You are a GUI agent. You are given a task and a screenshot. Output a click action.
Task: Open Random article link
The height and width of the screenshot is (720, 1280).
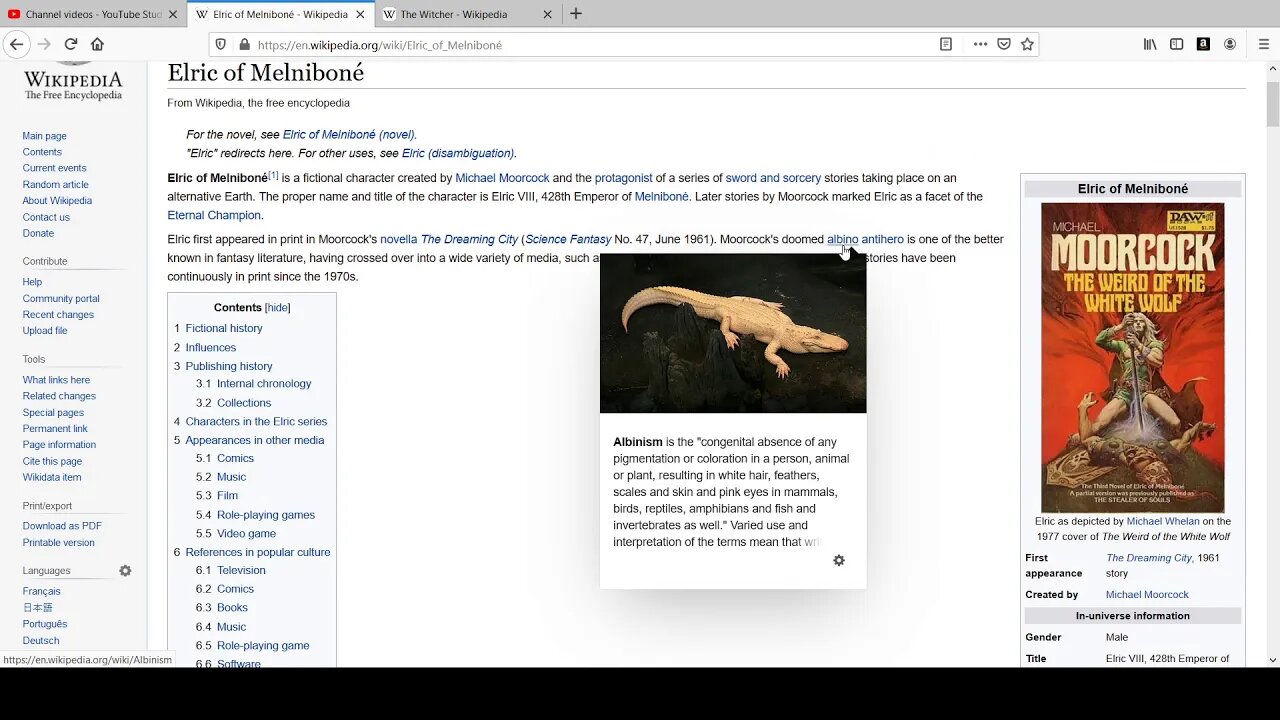tap(56, 184)
